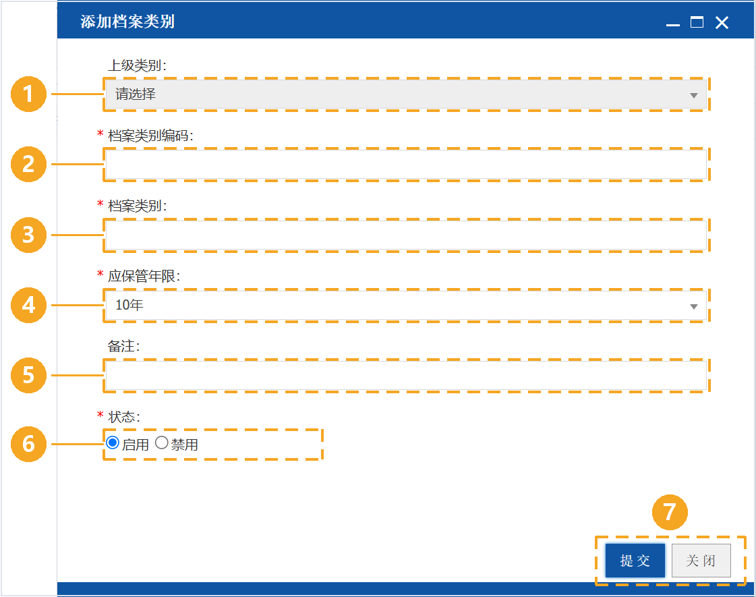Click the 关闭 button

pos(701,560)
